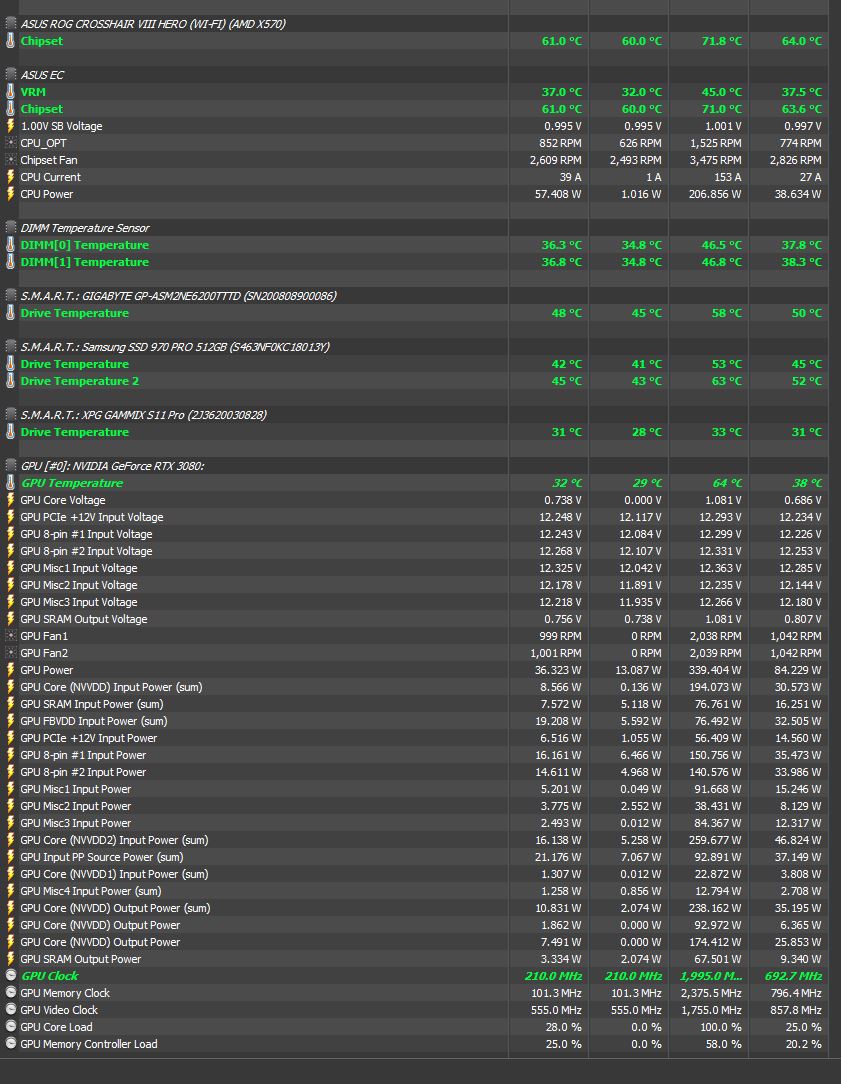
Task: Click the bolt icon beside CPU Current
Action: click(x=10, y=177)
